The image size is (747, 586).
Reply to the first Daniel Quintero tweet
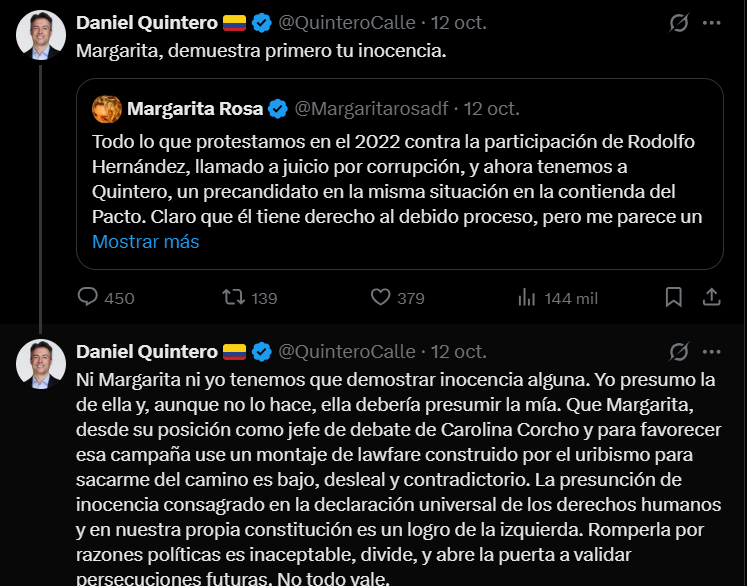(x=89, y=297)
